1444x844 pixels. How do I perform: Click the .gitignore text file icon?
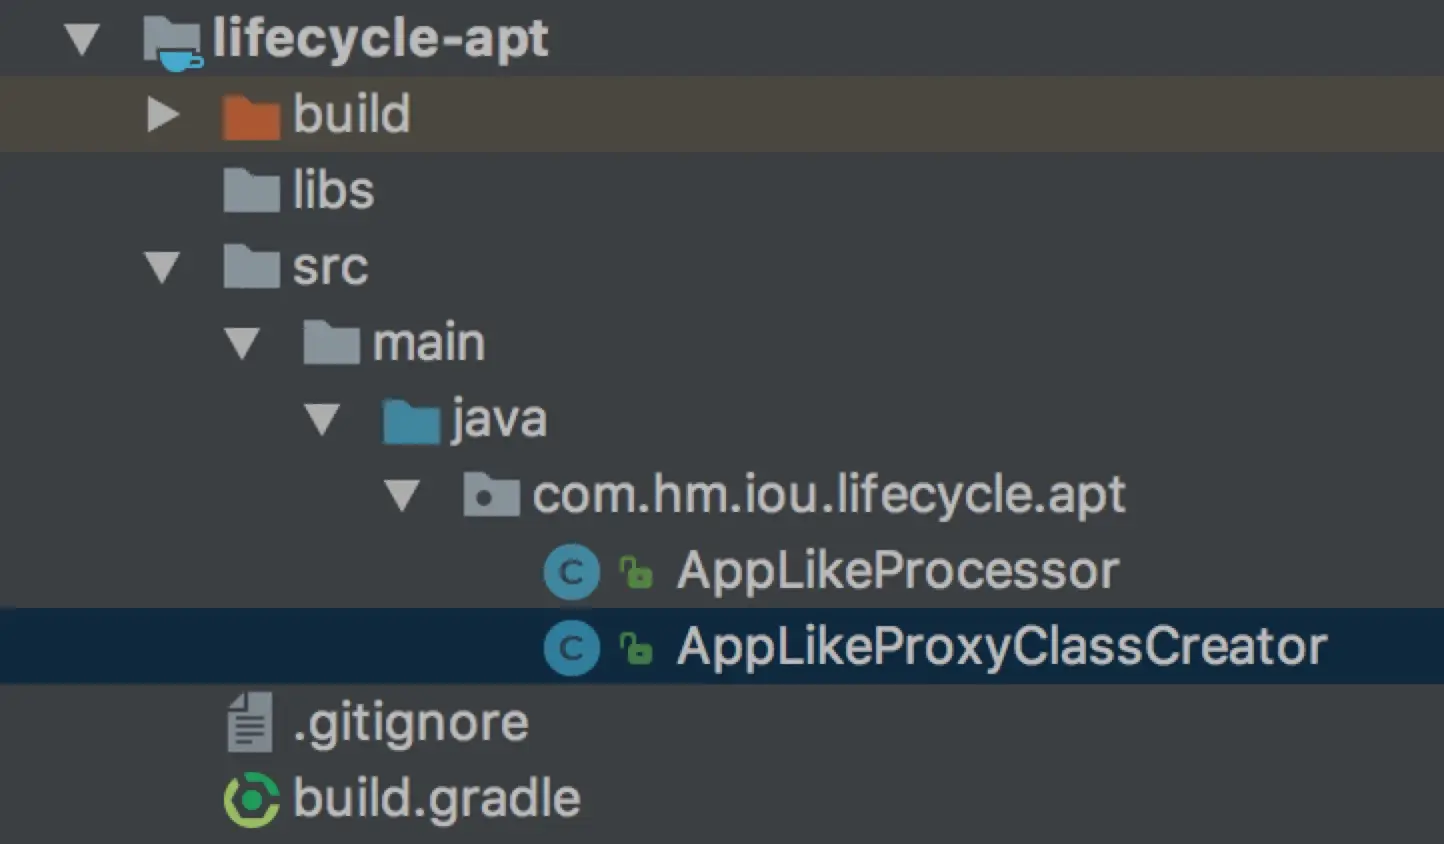(x=249, y=723)
